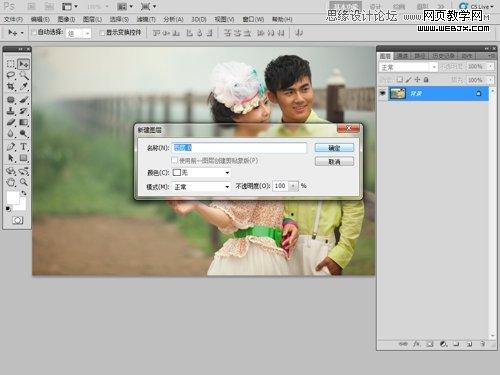Open the 图像(I) menu
Viewport: 500px width, 375px height.
(66, 19)
